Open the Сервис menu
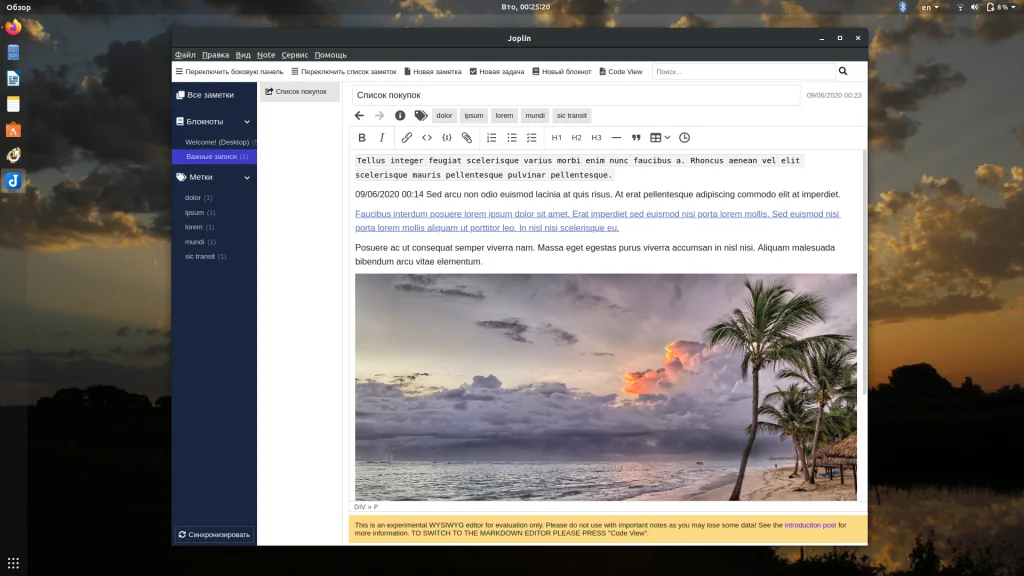 click(294, 55)
